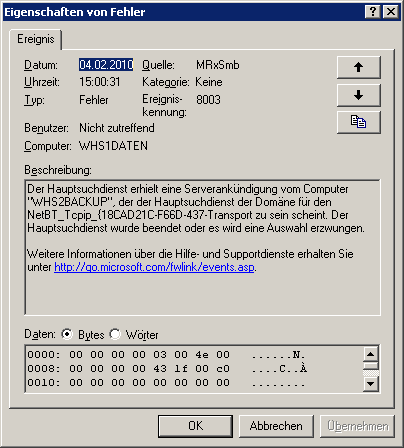
Task: Copy event details to clipboard
Action: [359, 122]
